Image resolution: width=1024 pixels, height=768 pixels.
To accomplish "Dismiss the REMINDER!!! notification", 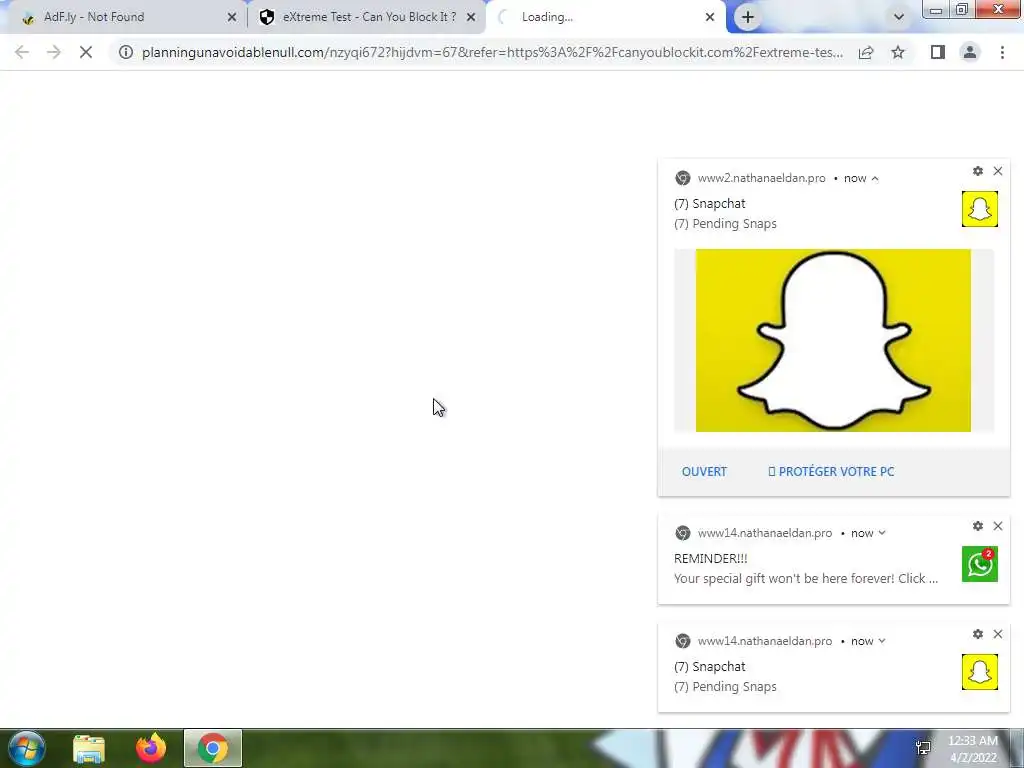I will pos(998,526).
